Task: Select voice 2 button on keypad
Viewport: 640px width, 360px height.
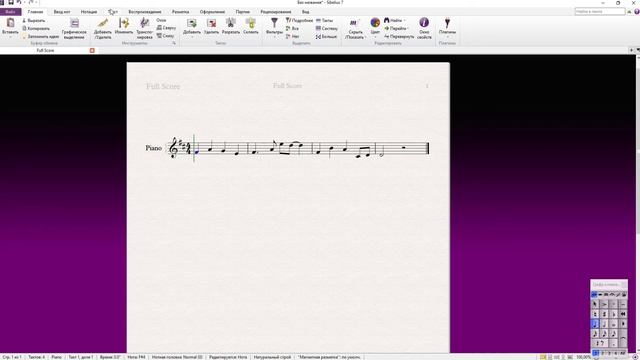Action: (603, 353)
